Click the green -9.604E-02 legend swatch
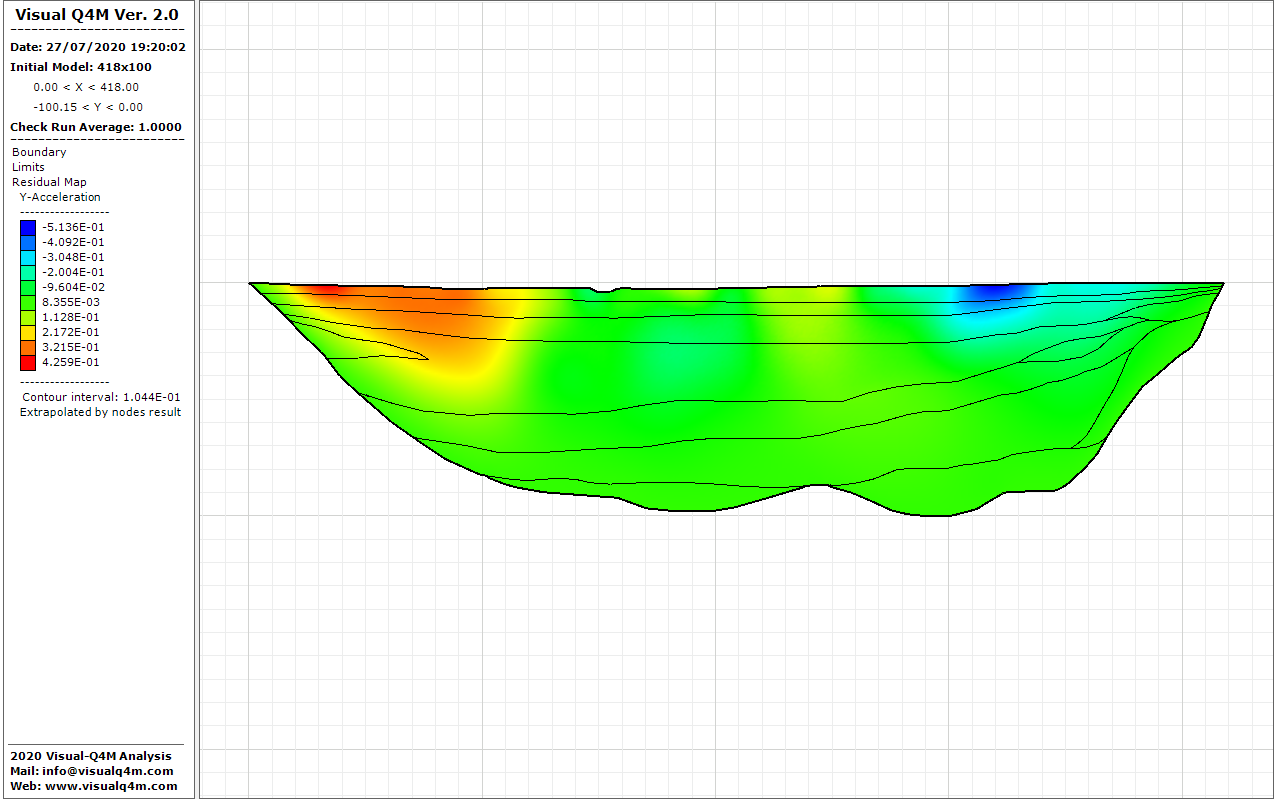The image size is (1274, 799). point(27,287)
